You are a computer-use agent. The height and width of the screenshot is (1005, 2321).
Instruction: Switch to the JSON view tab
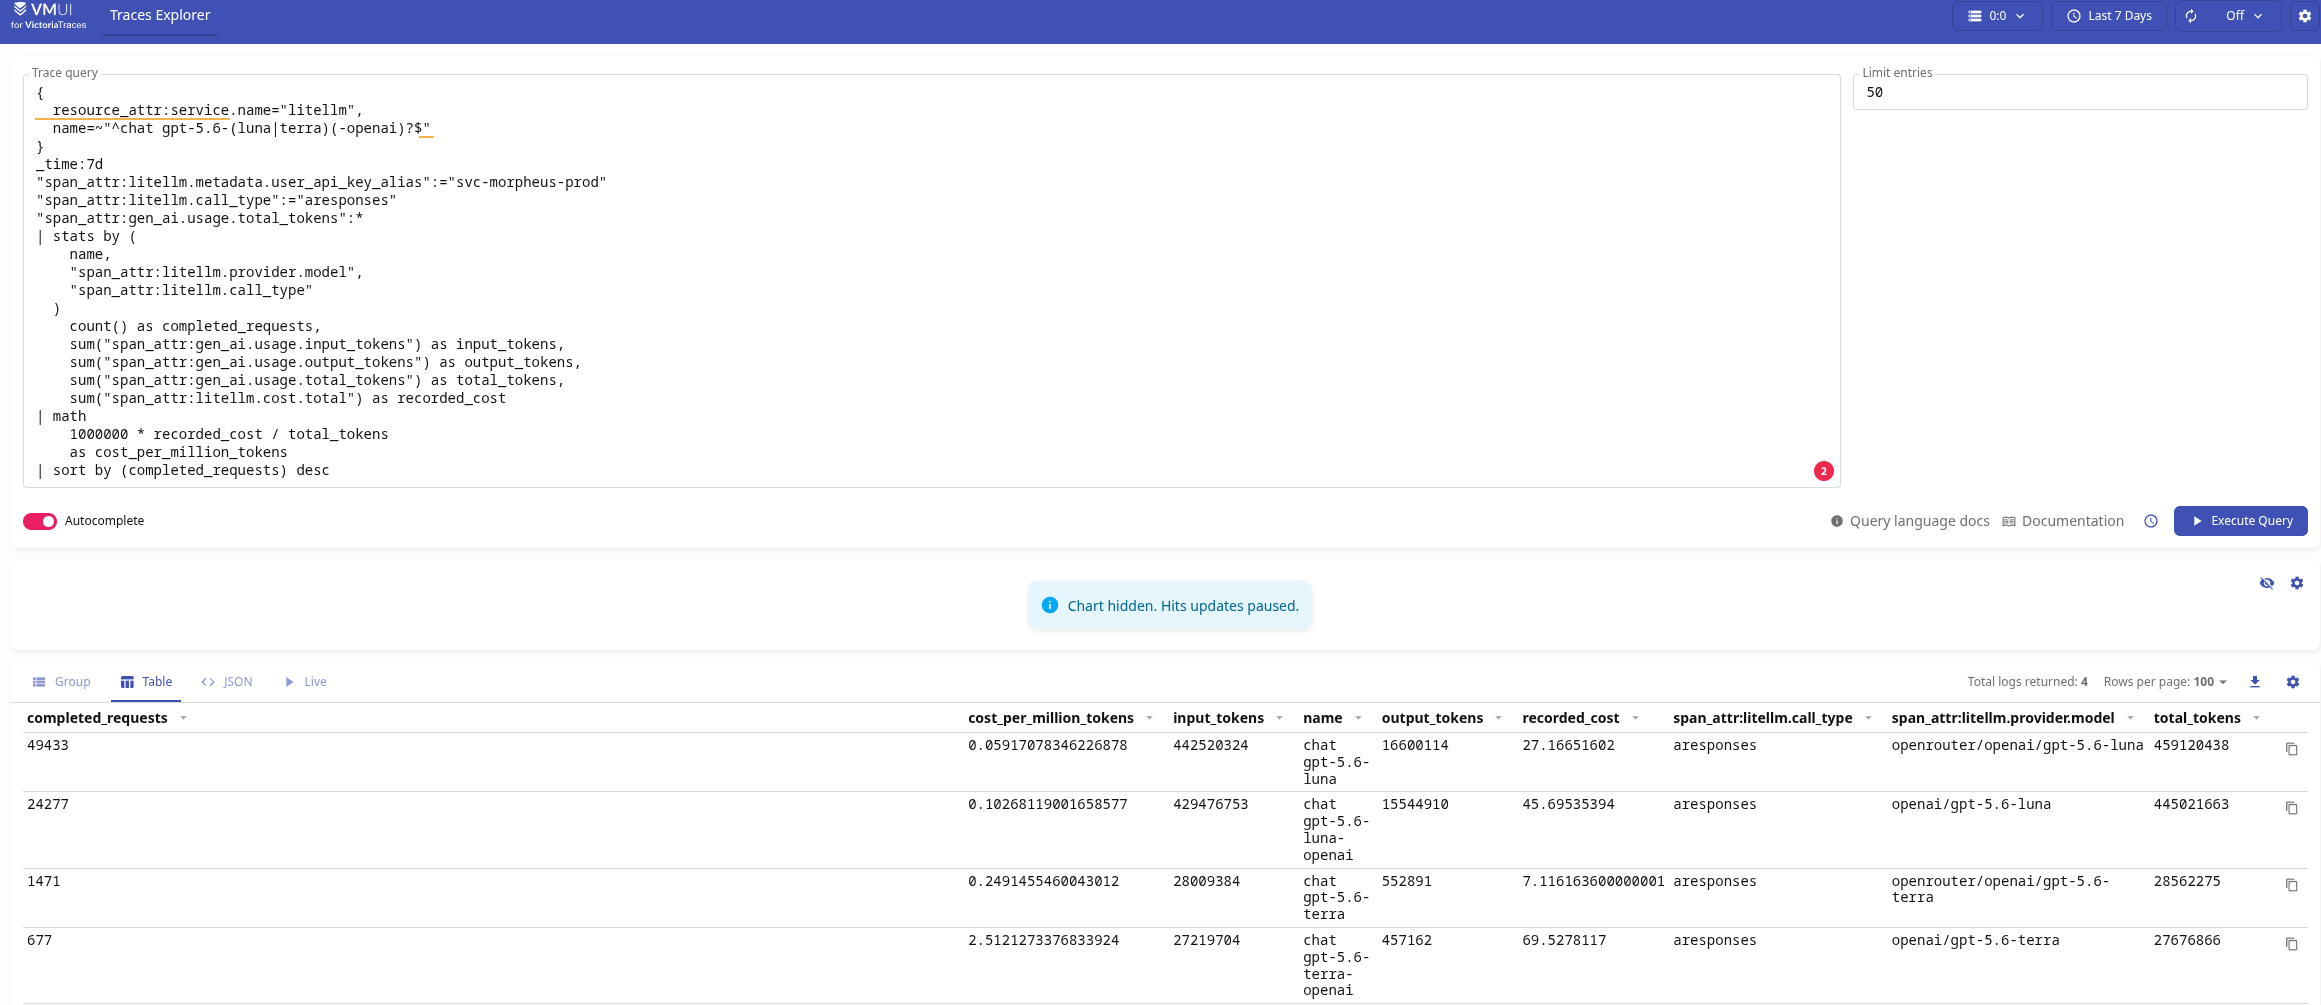226,682
